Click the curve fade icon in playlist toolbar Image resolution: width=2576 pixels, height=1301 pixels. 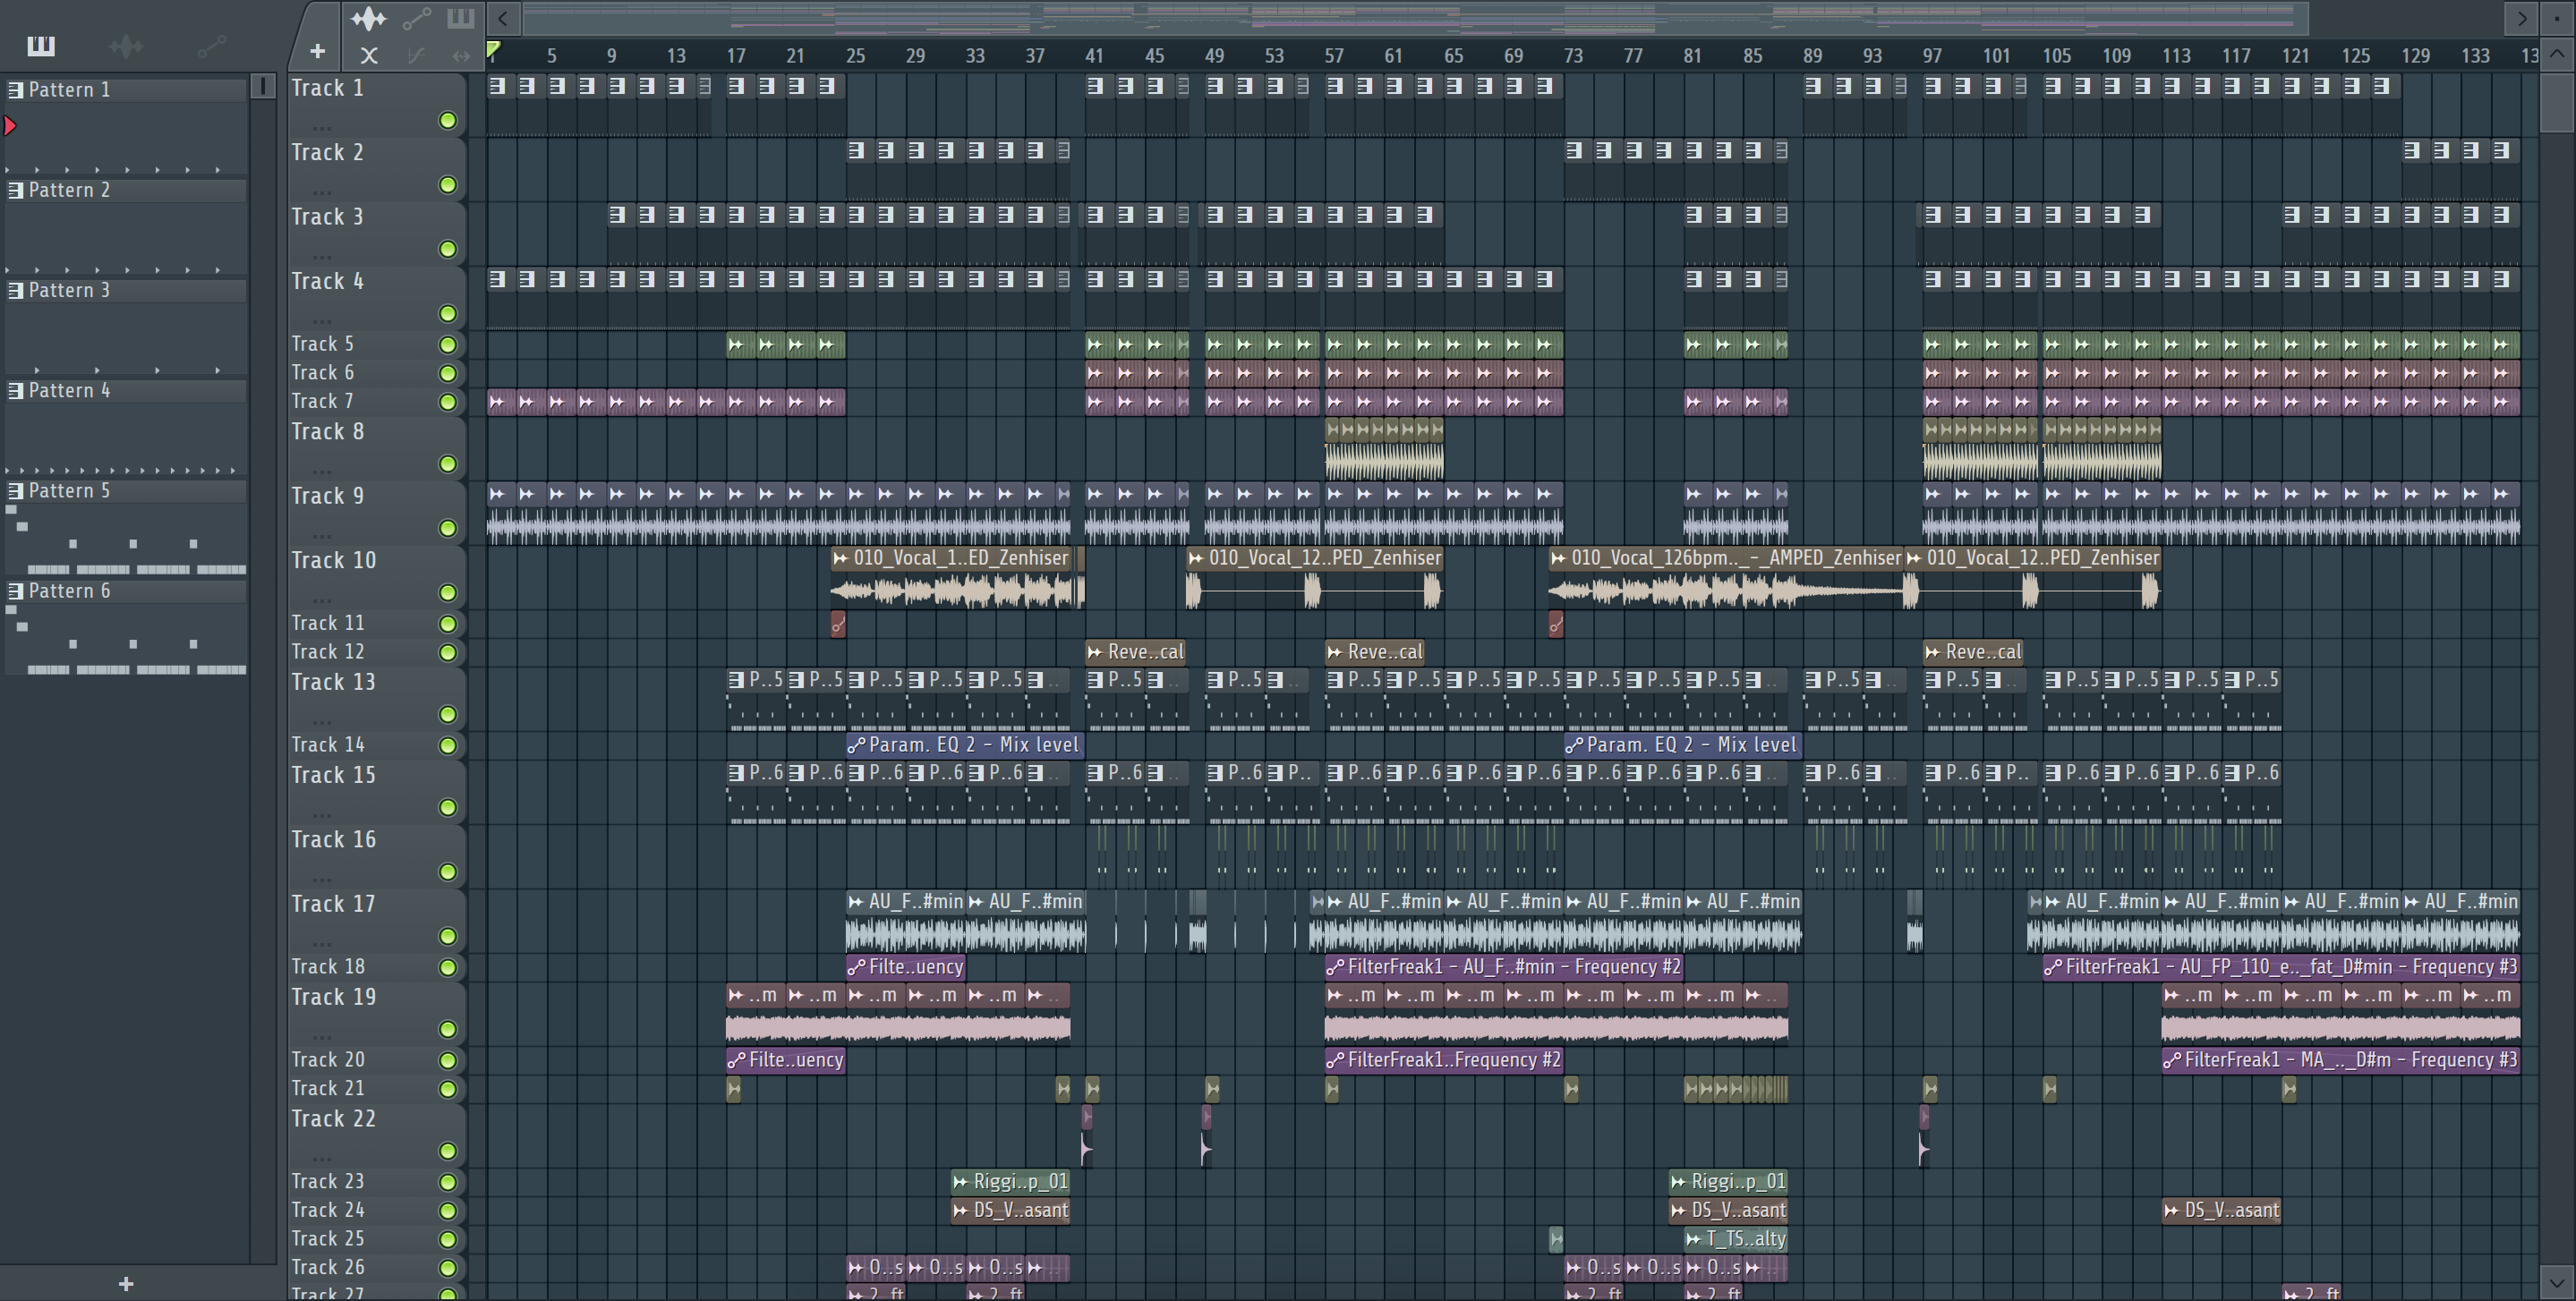[416, 56]
